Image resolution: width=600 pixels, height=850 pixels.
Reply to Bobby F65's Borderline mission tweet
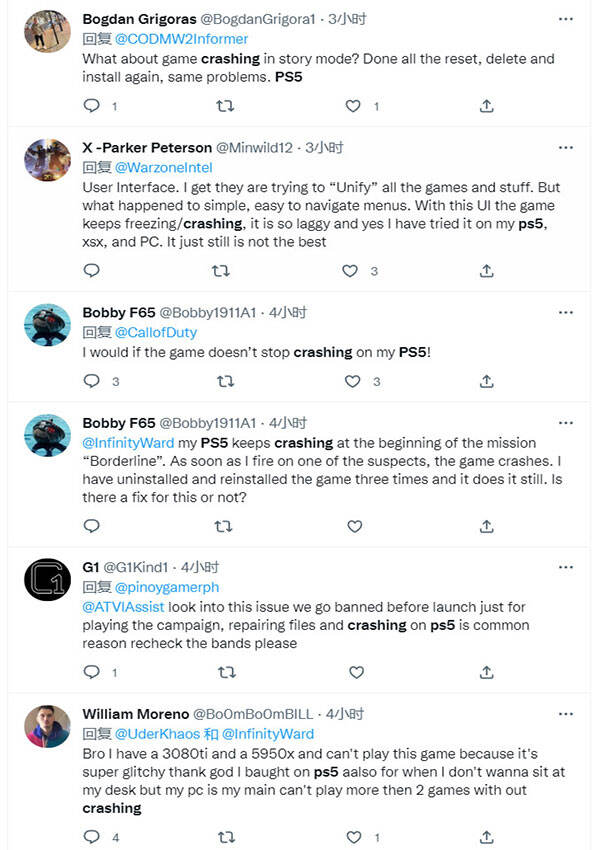pyautogui.click(x=92, y=526)
